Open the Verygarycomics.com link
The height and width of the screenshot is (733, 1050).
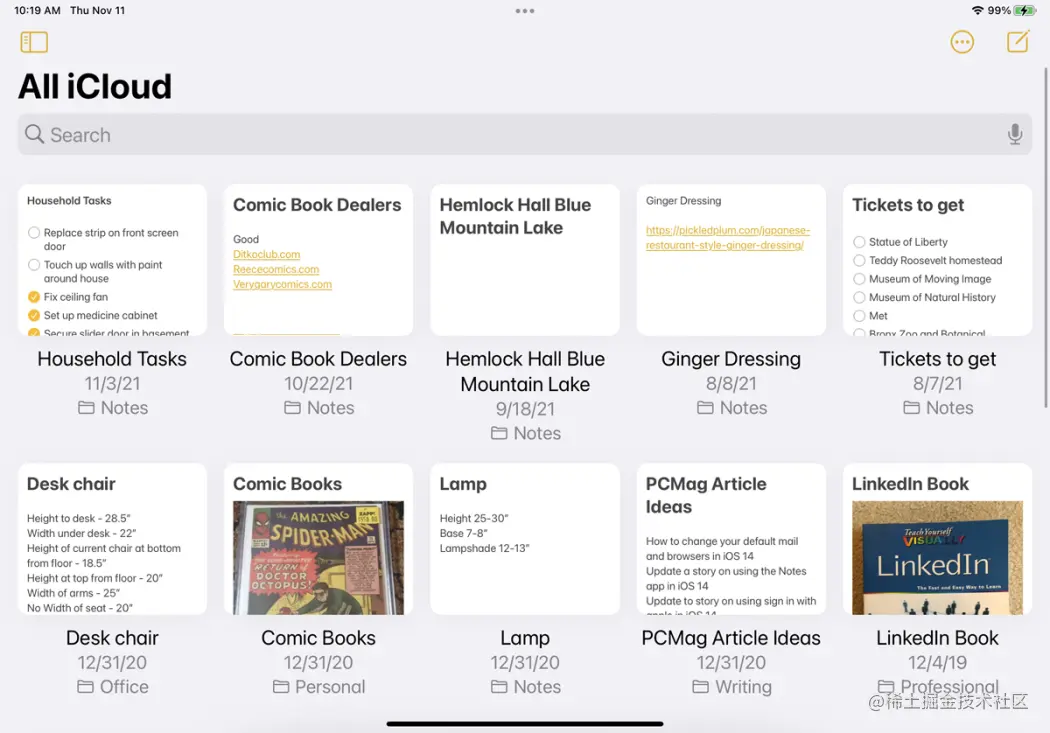tap(282, 284)
